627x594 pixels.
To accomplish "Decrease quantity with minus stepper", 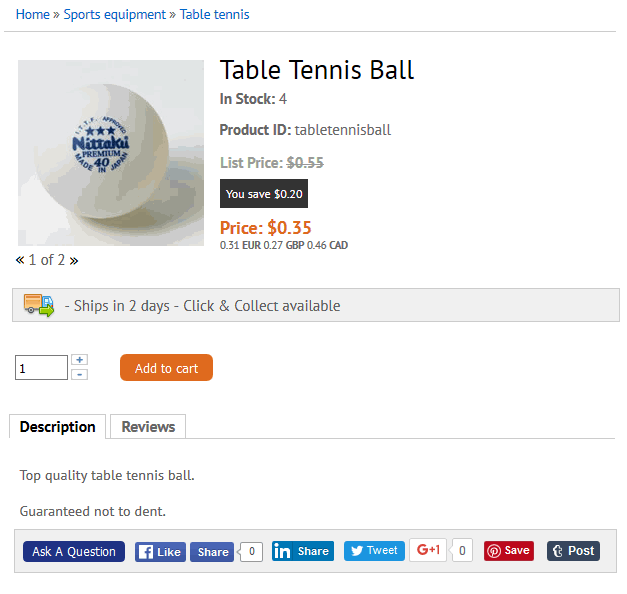I will pyautogui.click(x=80, y=374).
